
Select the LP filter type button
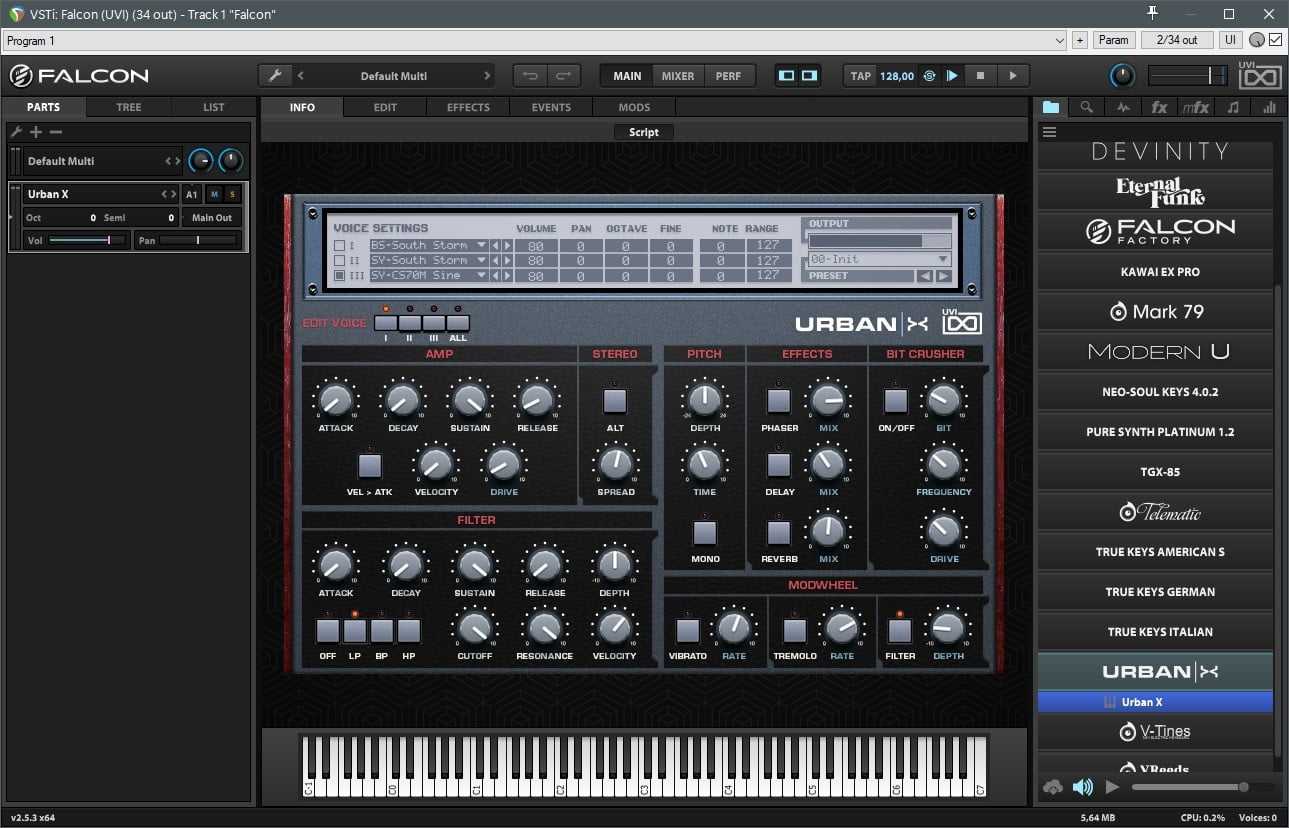coord(355,631)
